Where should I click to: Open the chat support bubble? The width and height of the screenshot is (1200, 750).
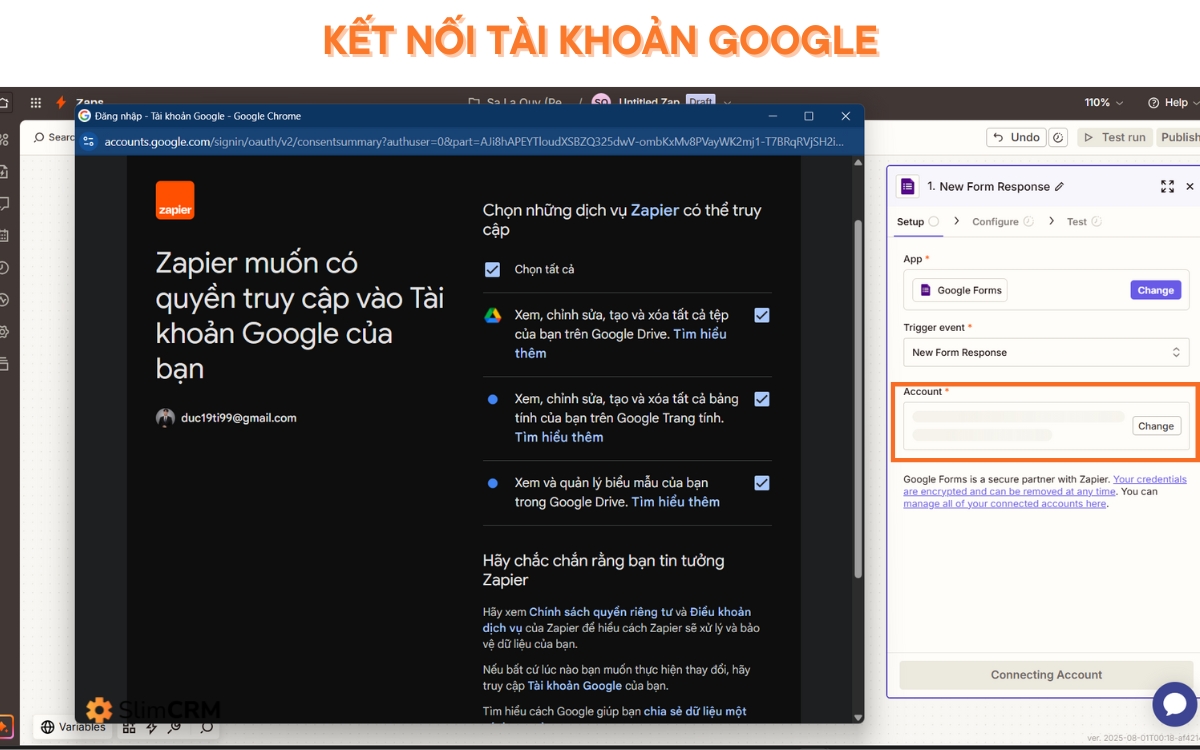click(1175, 703)
